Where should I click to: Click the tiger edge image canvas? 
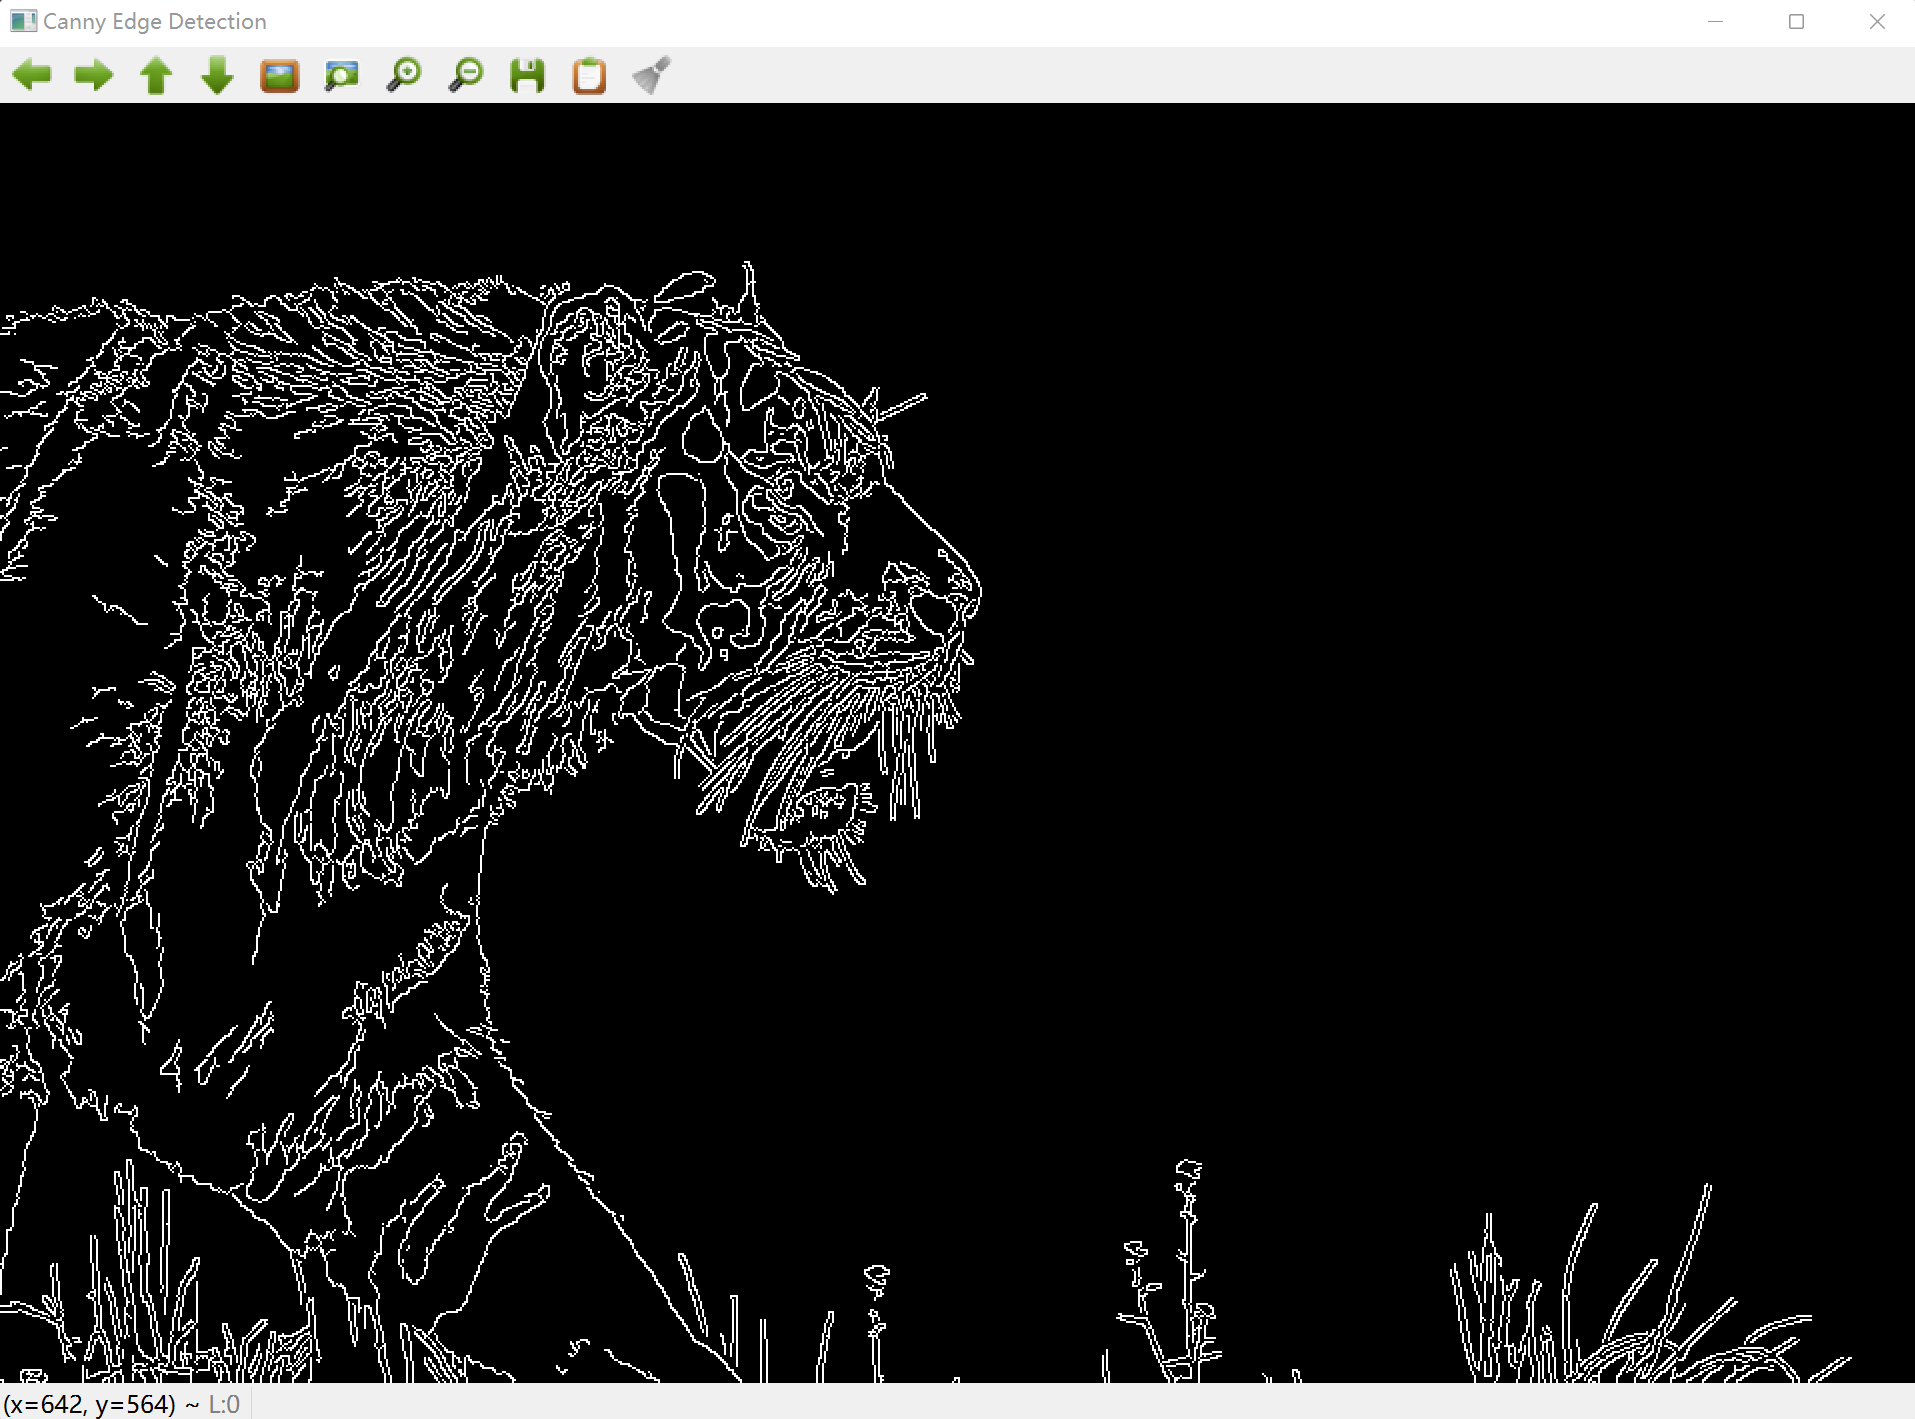[957, 743]
